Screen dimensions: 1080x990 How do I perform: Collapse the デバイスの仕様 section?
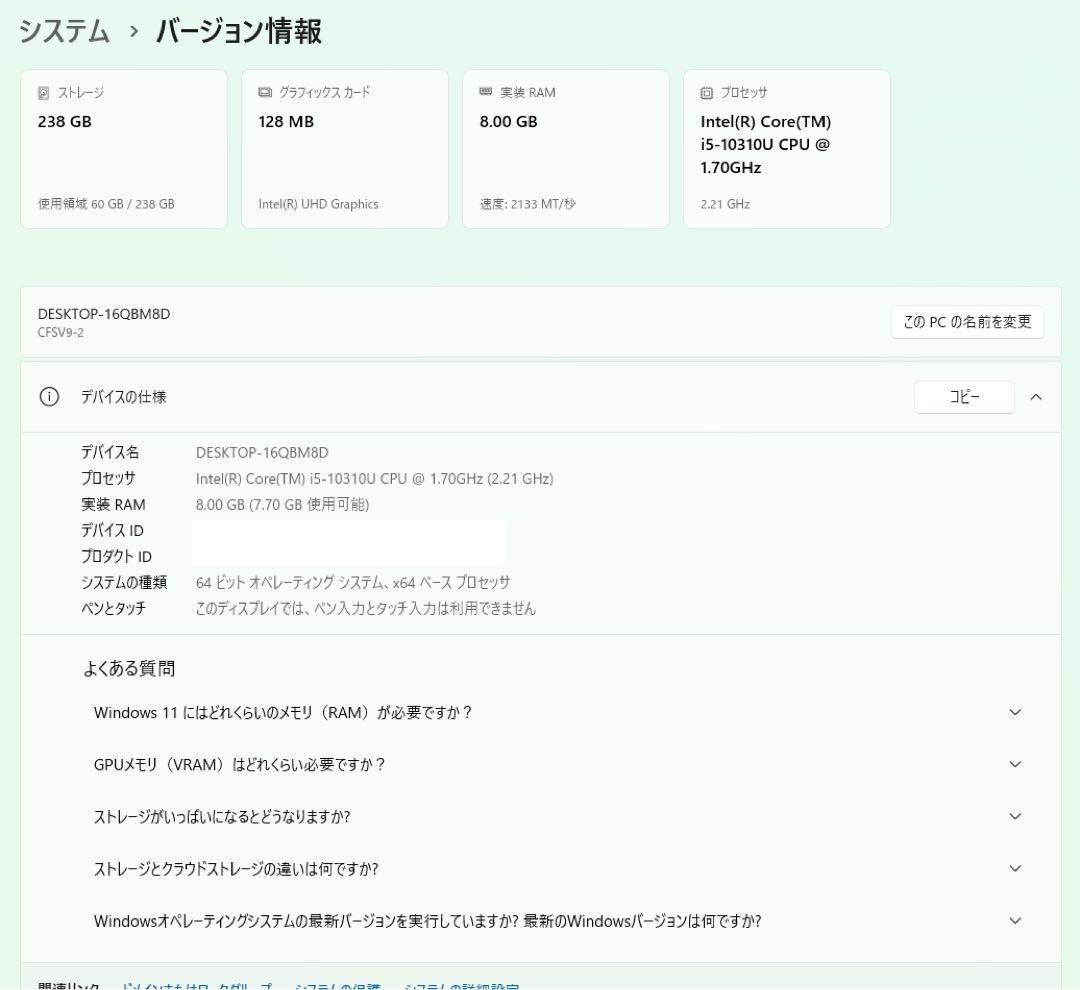coord(1036,397)
